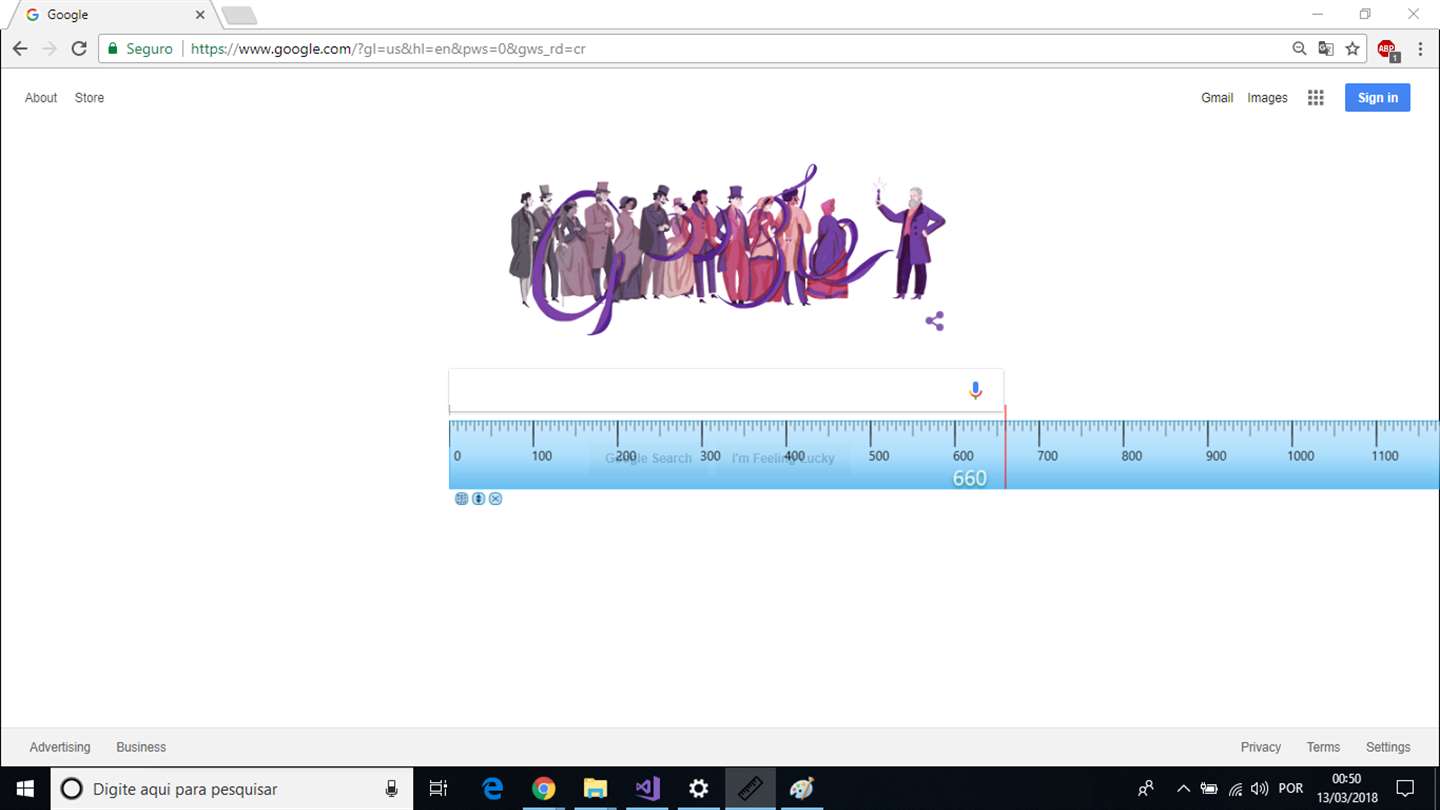Open the Windows Start menu
Viewport: 1440px width, 810px height.
point(24,789)
